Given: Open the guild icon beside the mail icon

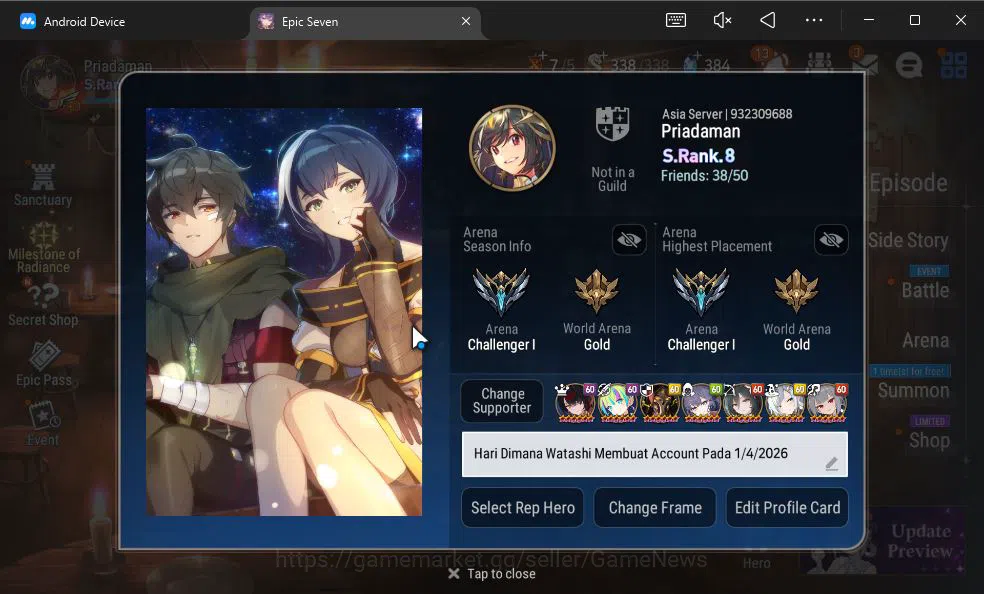Looking at the screenshot, I should [820, 63].
